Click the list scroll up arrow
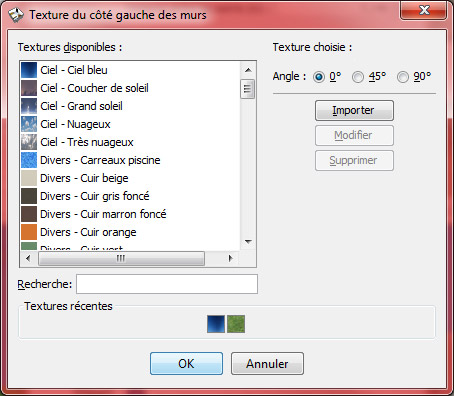 (x=248, y=70)
